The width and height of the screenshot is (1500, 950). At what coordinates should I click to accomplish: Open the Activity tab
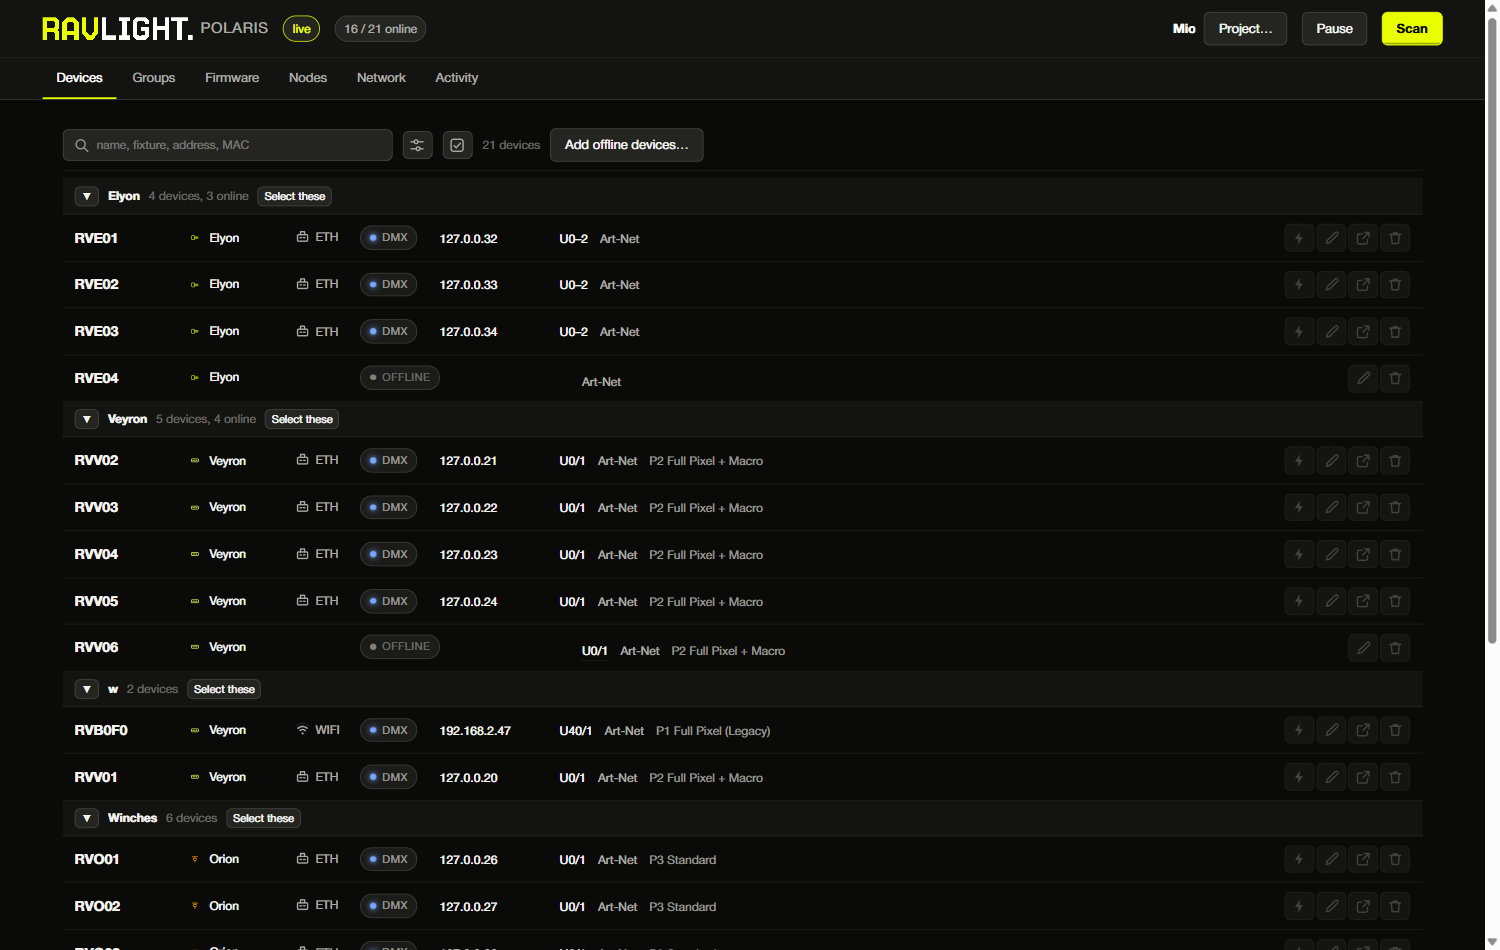click(x=456, y=78)
